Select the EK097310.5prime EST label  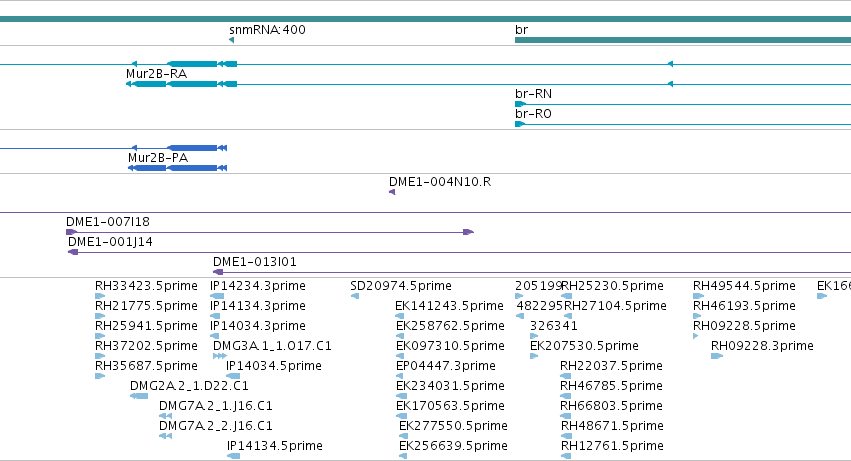pyautogui.click(x=450, y=346)
